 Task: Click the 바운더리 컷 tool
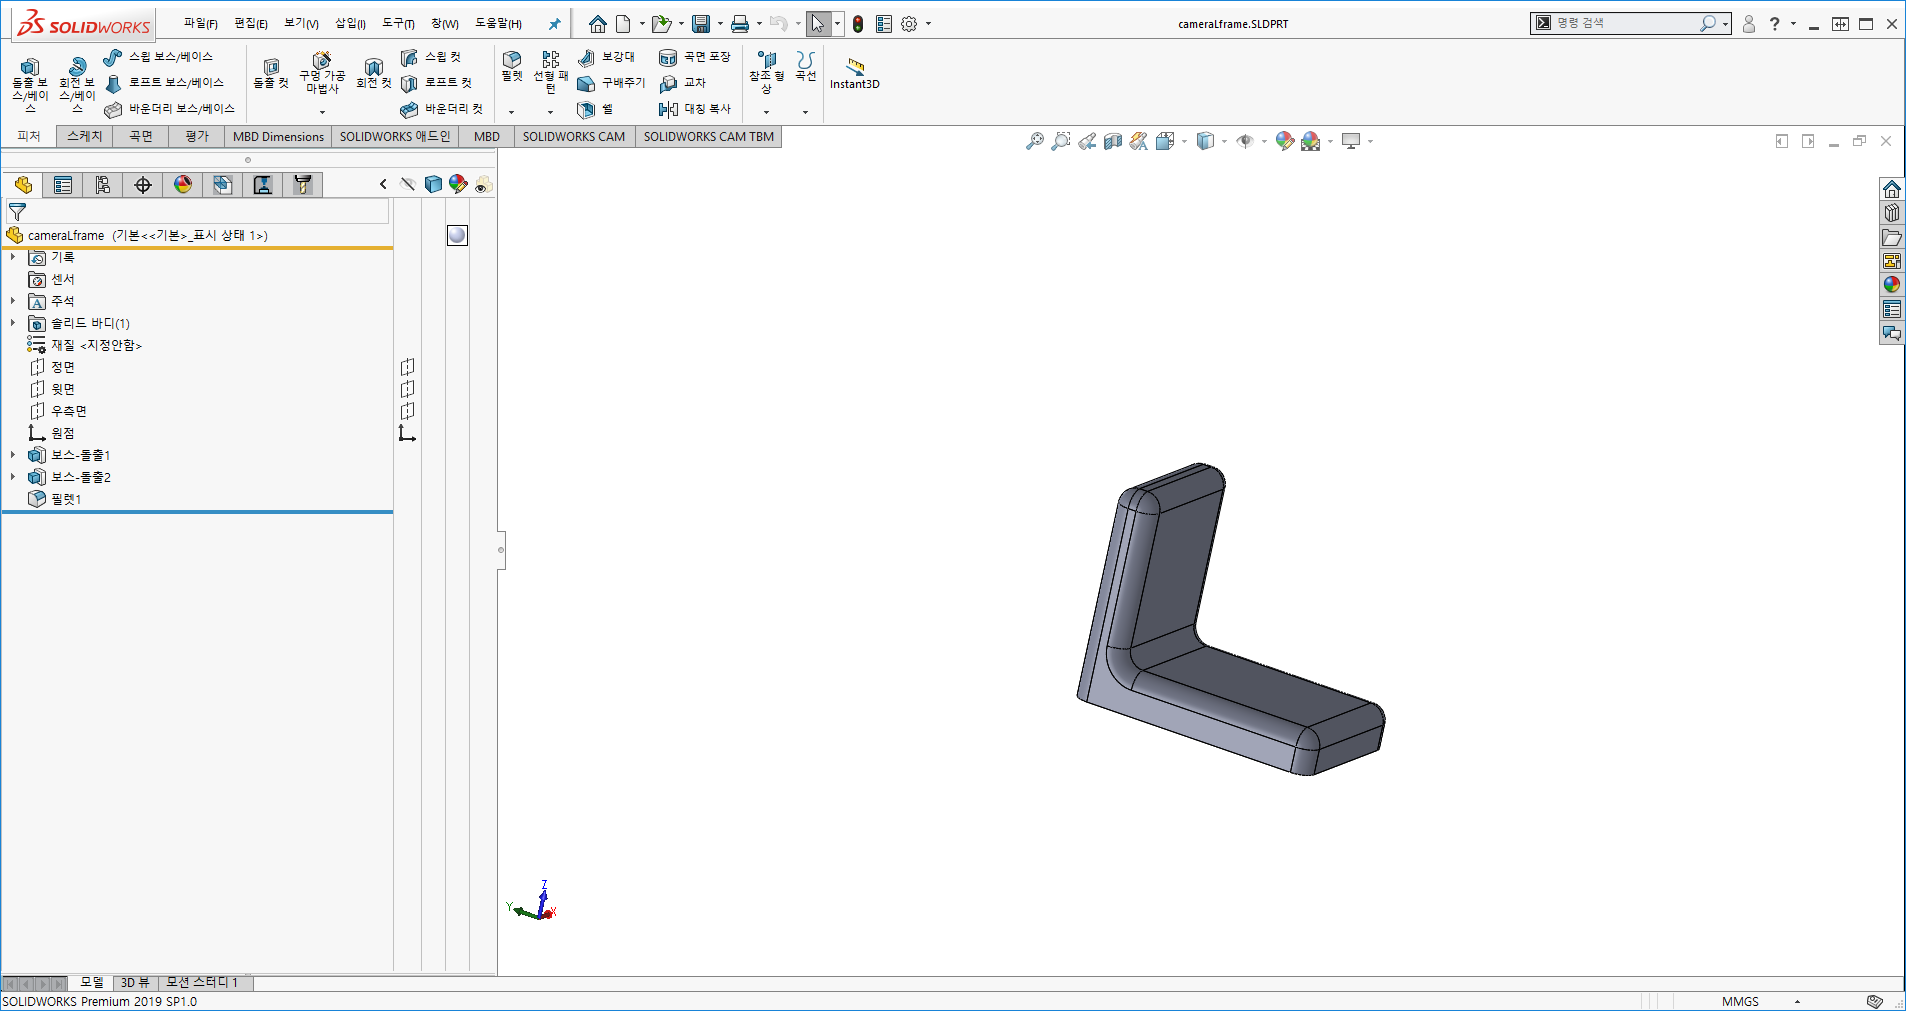click(441, 109)
